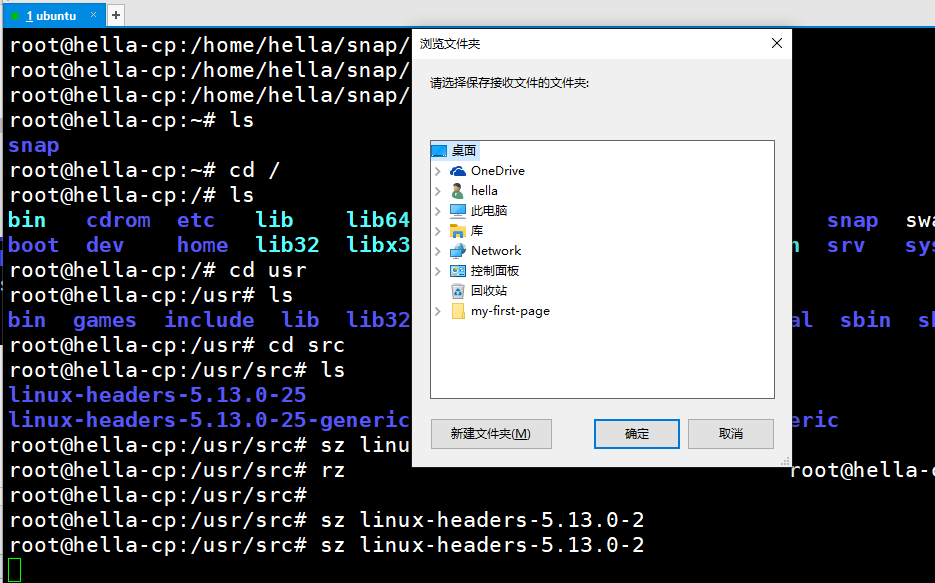Select the 库 label
Screen dimensions: 935x583
pos(477,231)
